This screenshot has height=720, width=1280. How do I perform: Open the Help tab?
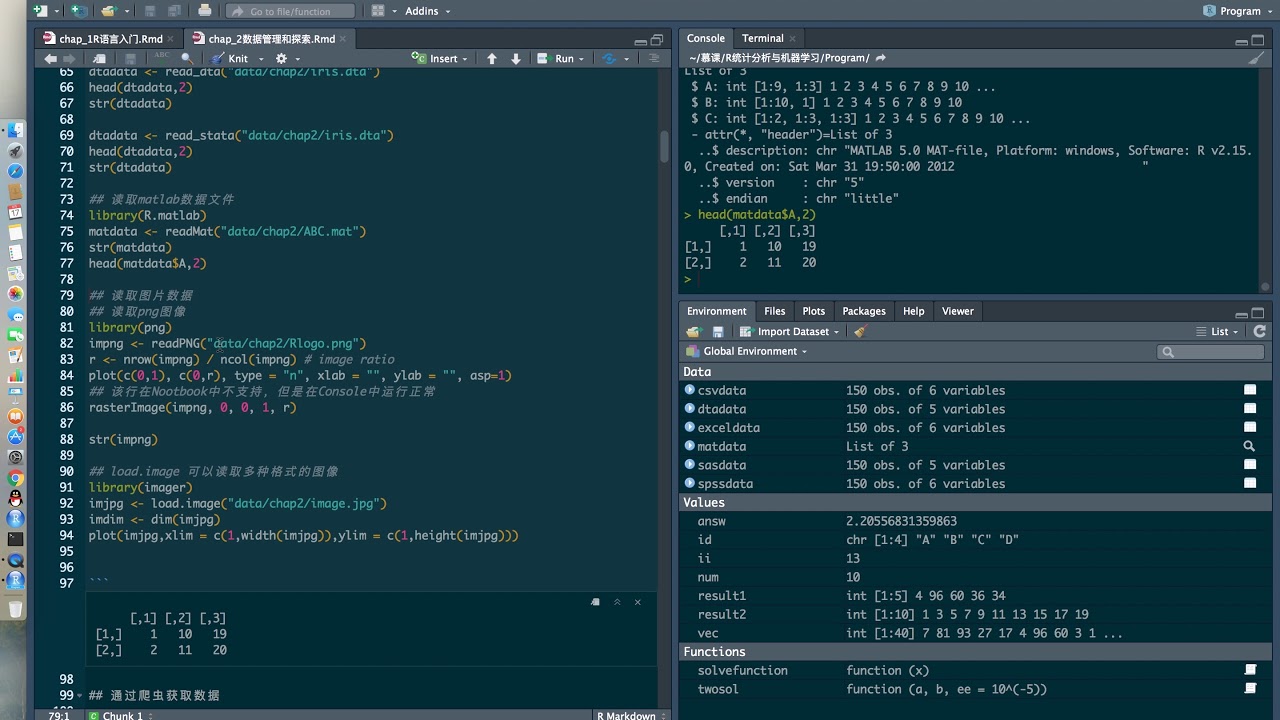click(x=914, y=311)
